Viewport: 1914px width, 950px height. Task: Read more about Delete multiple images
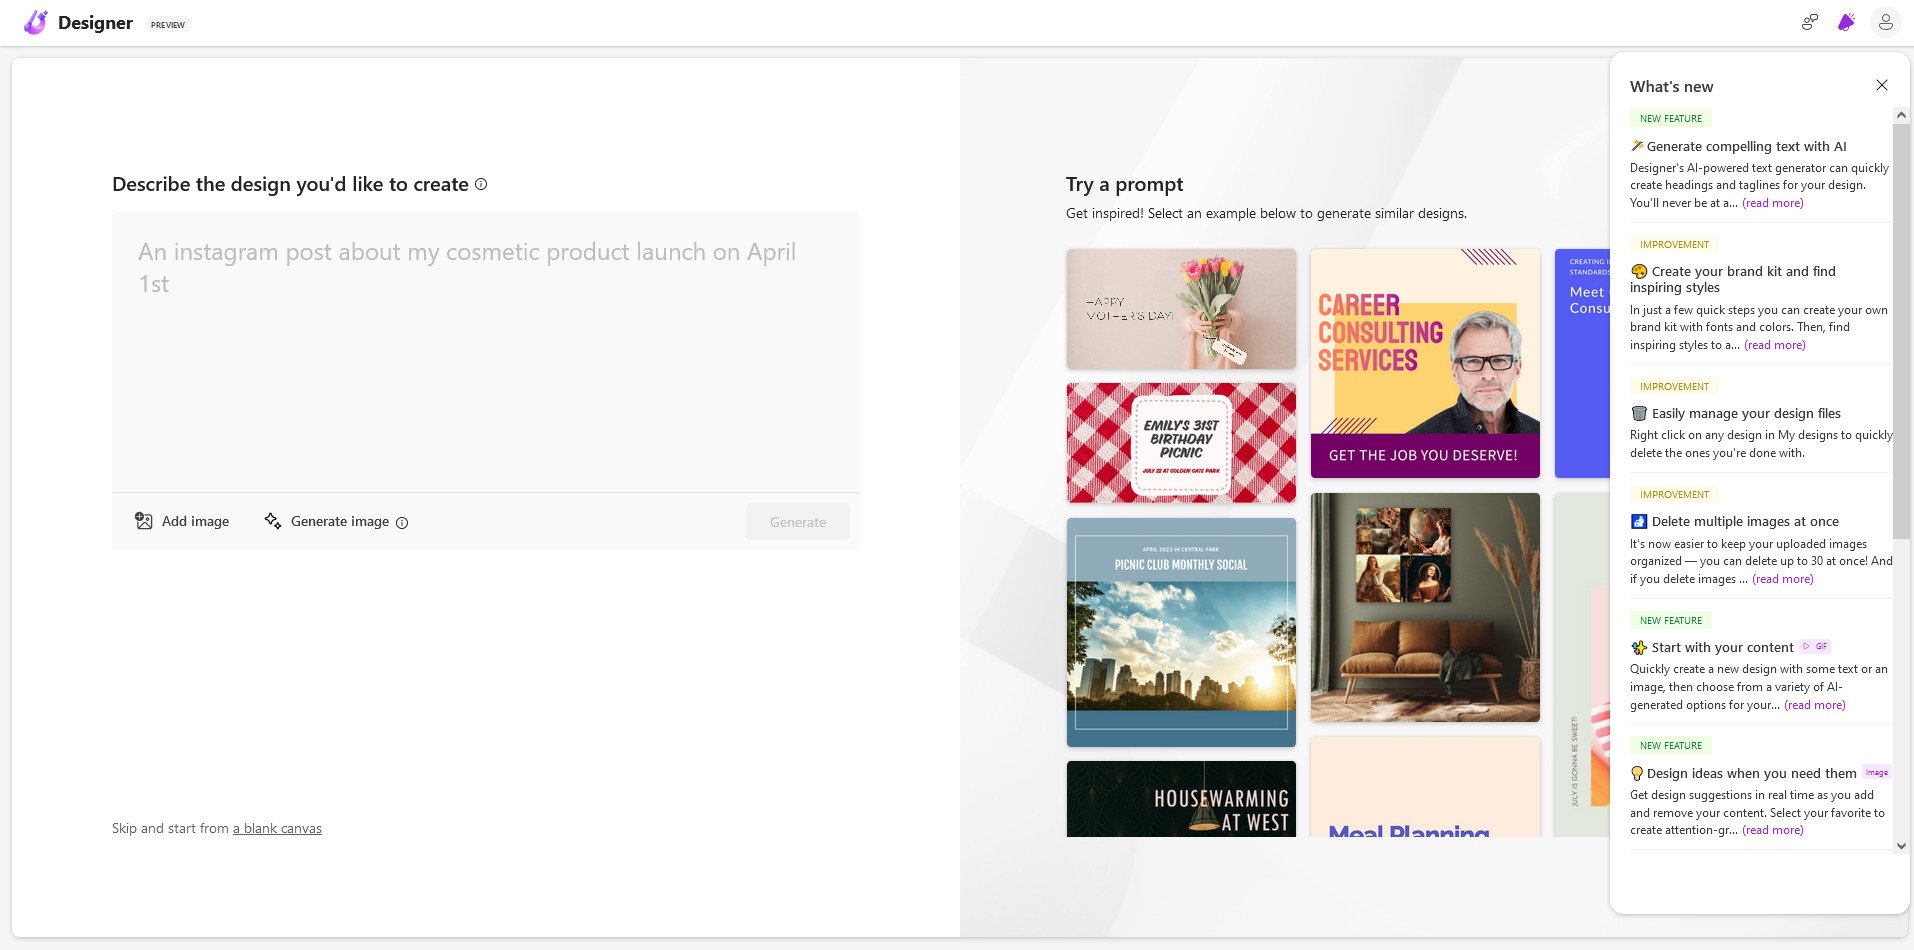(1783, 579)
